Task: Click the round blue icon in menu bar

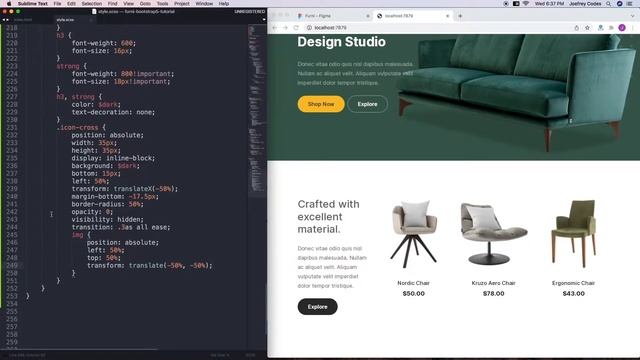Action: pyautogui.click(x=619, y=4)
